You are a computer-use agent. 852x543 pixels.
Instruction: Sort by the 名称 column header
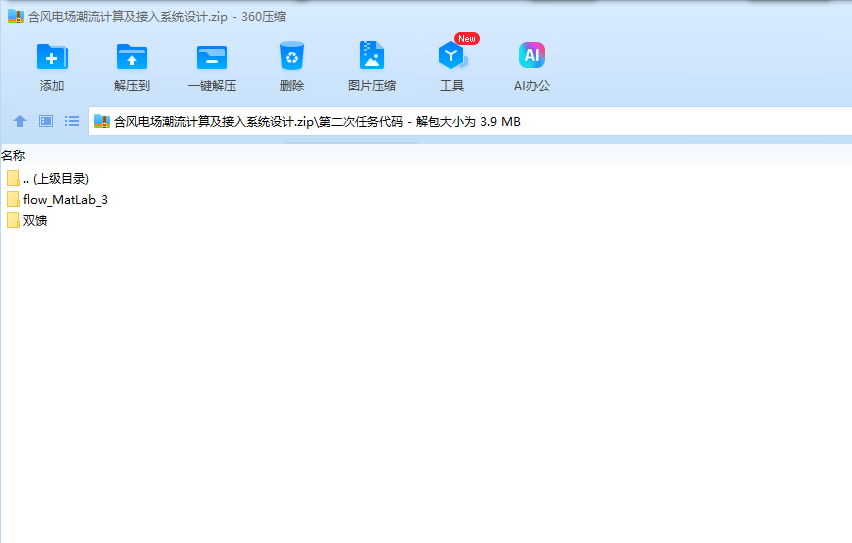13,155
